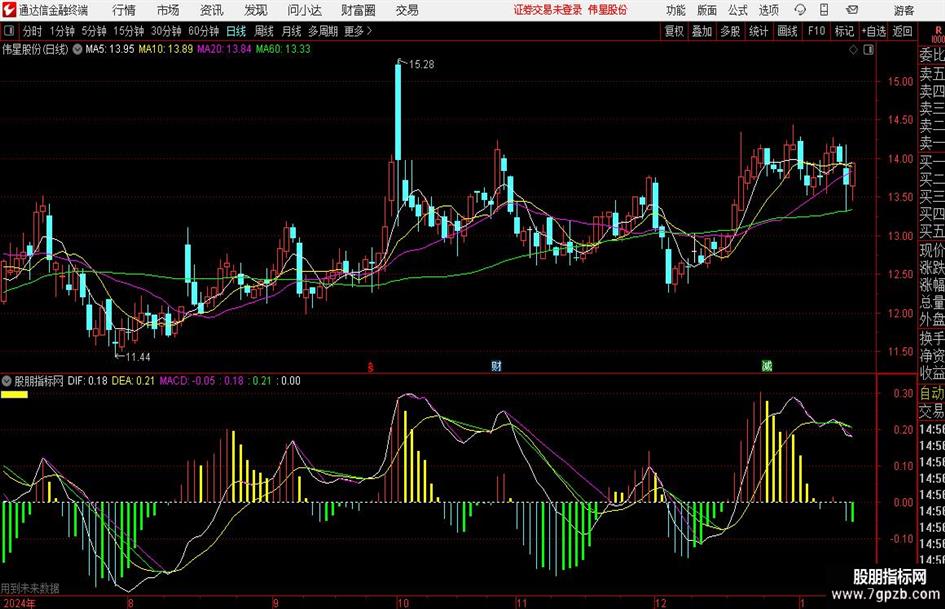Open the 问小达 menu
Viewport: 945px width, 609px height.
304,10
